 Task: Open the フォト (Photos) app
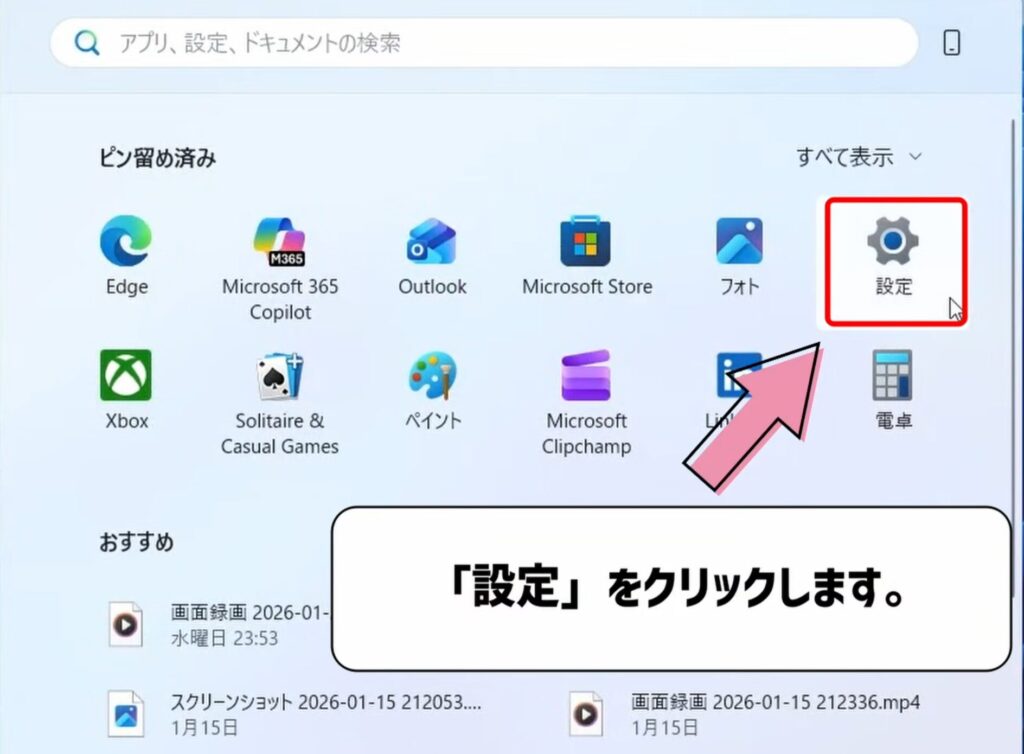click(x=738, y=240)
